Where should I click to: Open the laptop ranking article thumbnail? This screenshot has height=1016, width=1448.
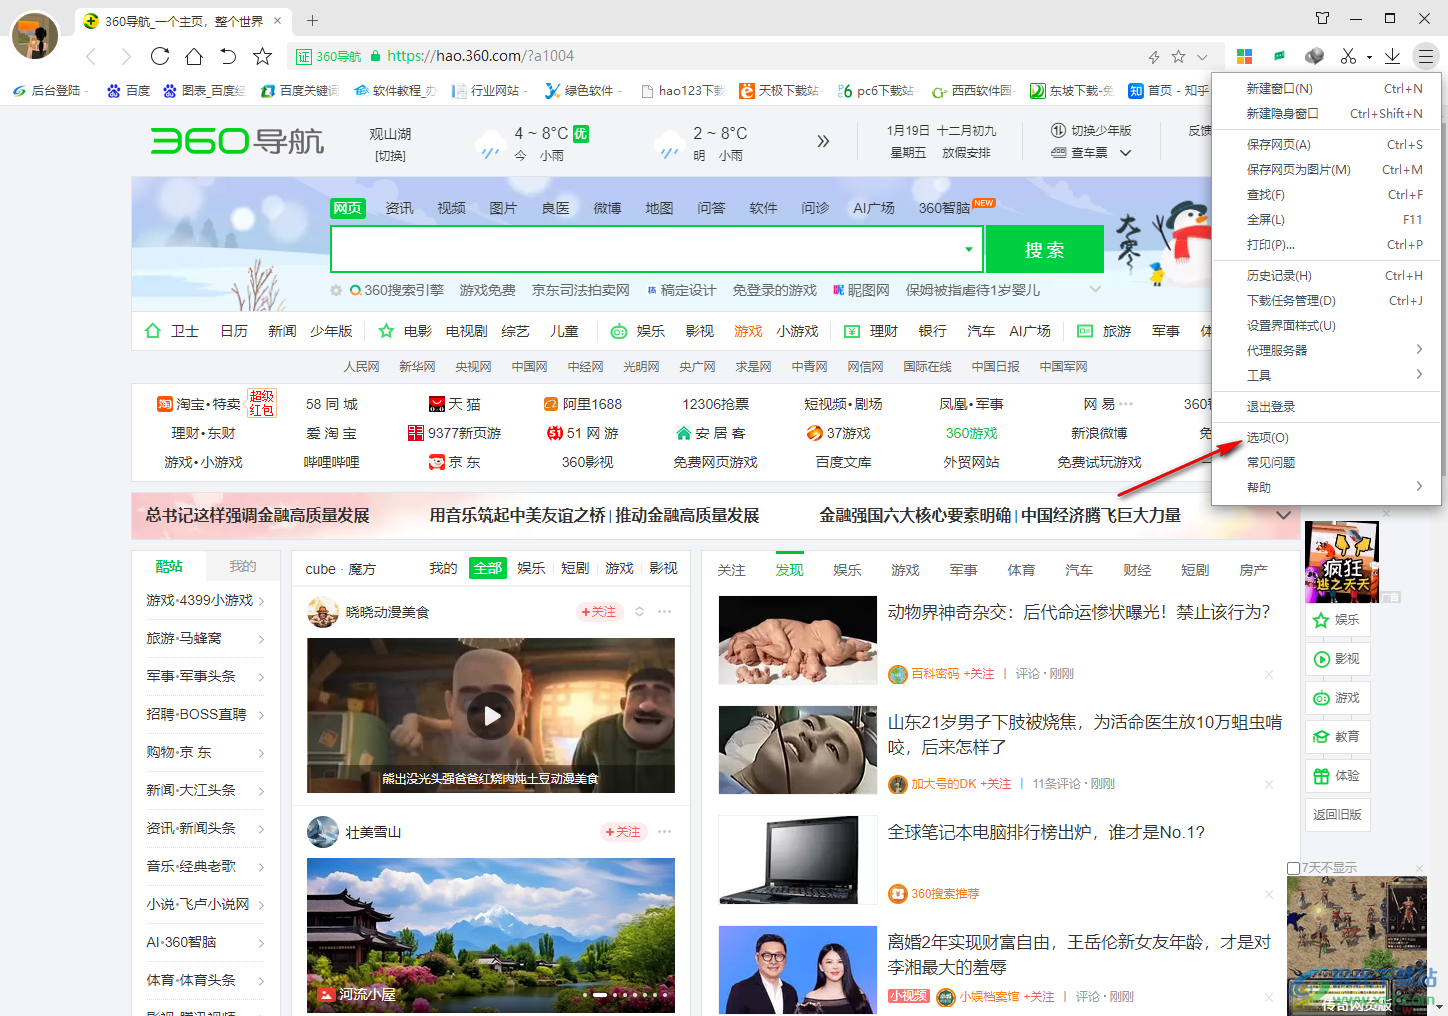point(798,860)
